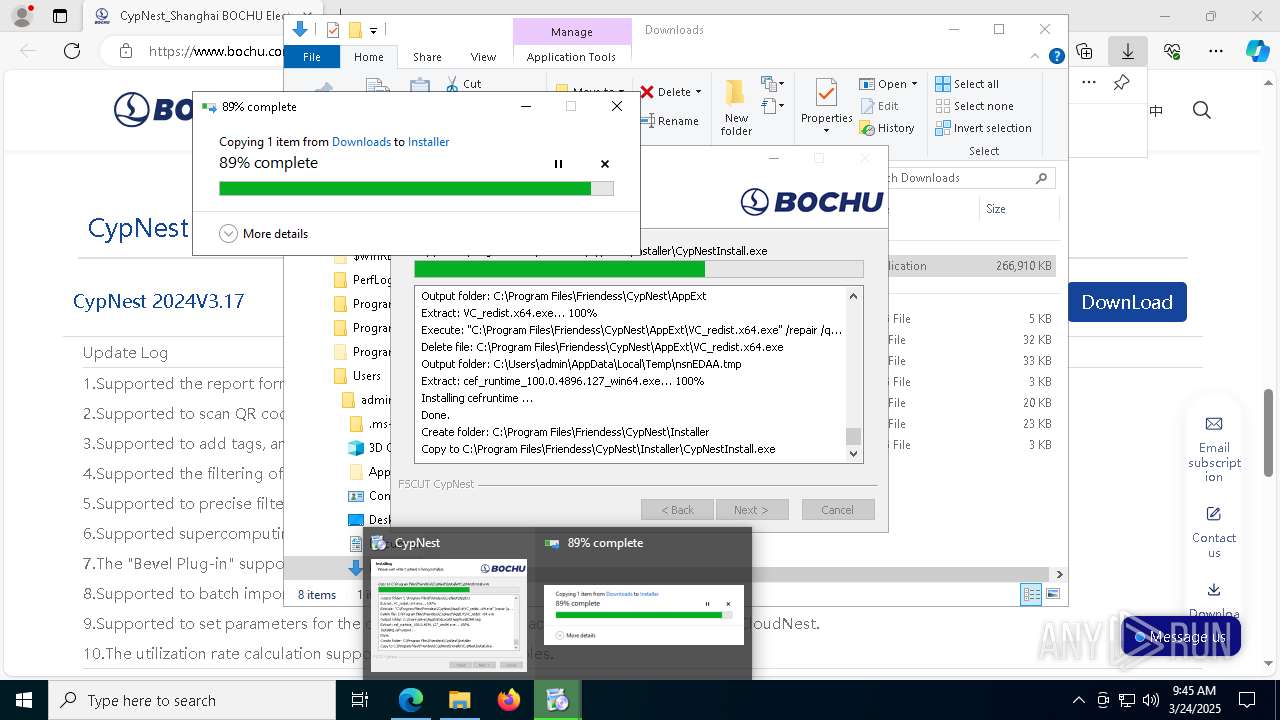Select the Manage contextual tab
1280x720 pixels.
point(572,32)
